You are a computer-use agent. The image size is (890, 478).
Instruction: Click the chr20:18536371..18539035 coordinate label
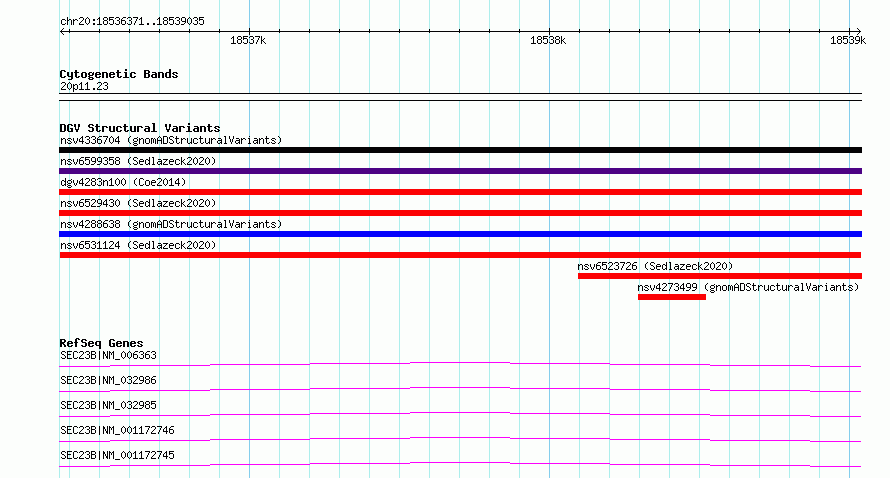[x=132, y=22]
